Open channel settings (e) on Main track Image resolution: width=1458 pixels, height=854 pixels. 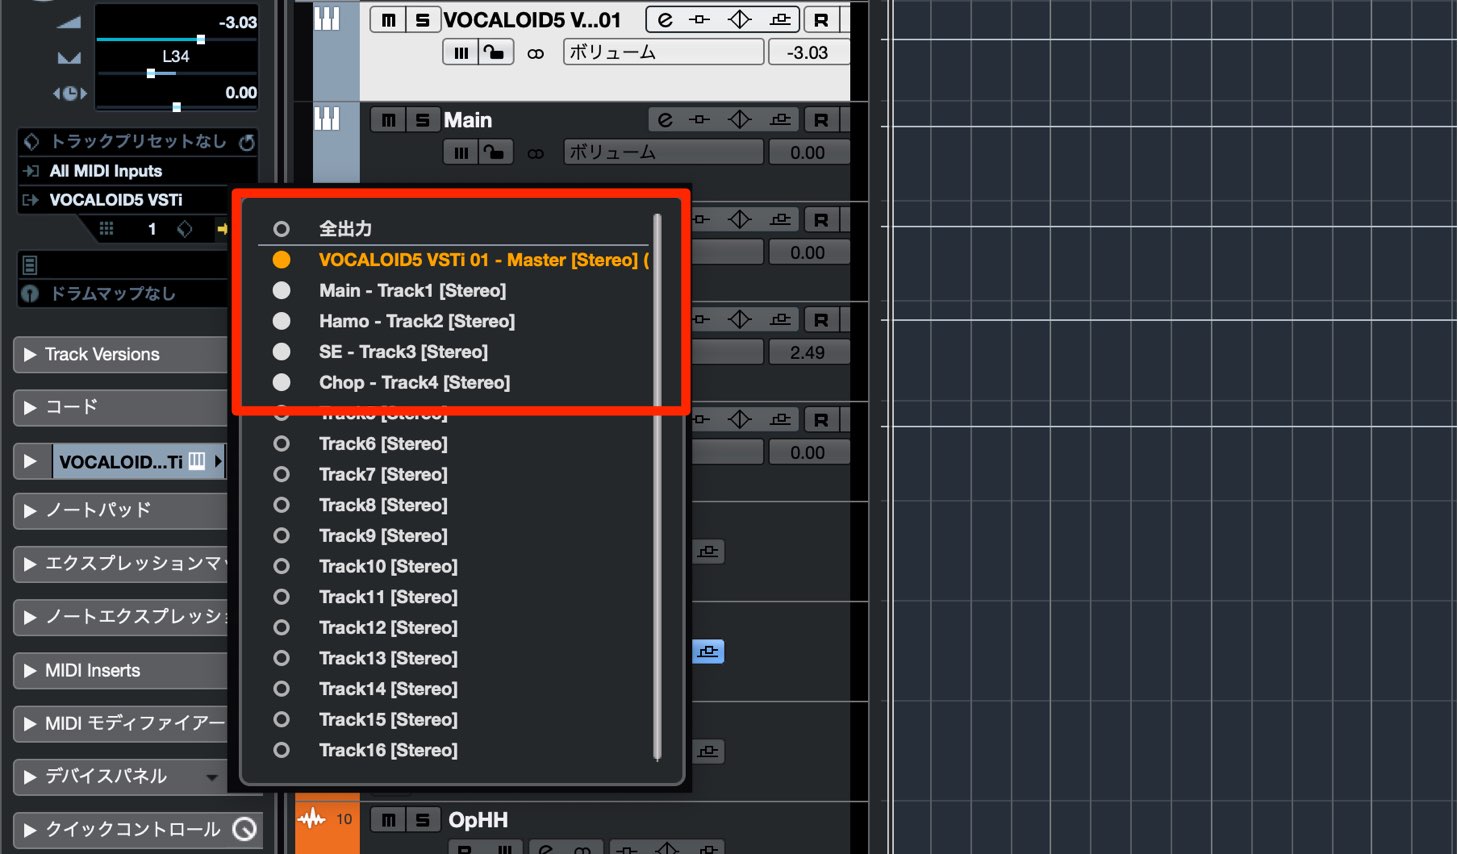[664, 120]
